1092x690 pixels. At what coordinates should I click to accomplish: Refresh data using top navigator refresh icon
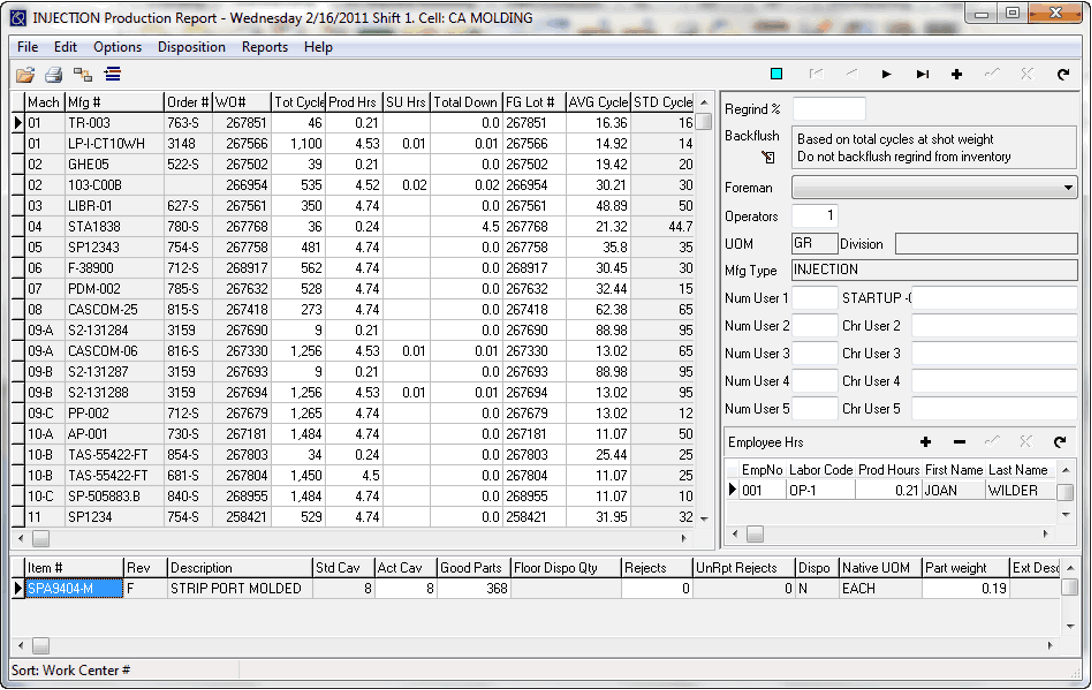[1063, 74]
